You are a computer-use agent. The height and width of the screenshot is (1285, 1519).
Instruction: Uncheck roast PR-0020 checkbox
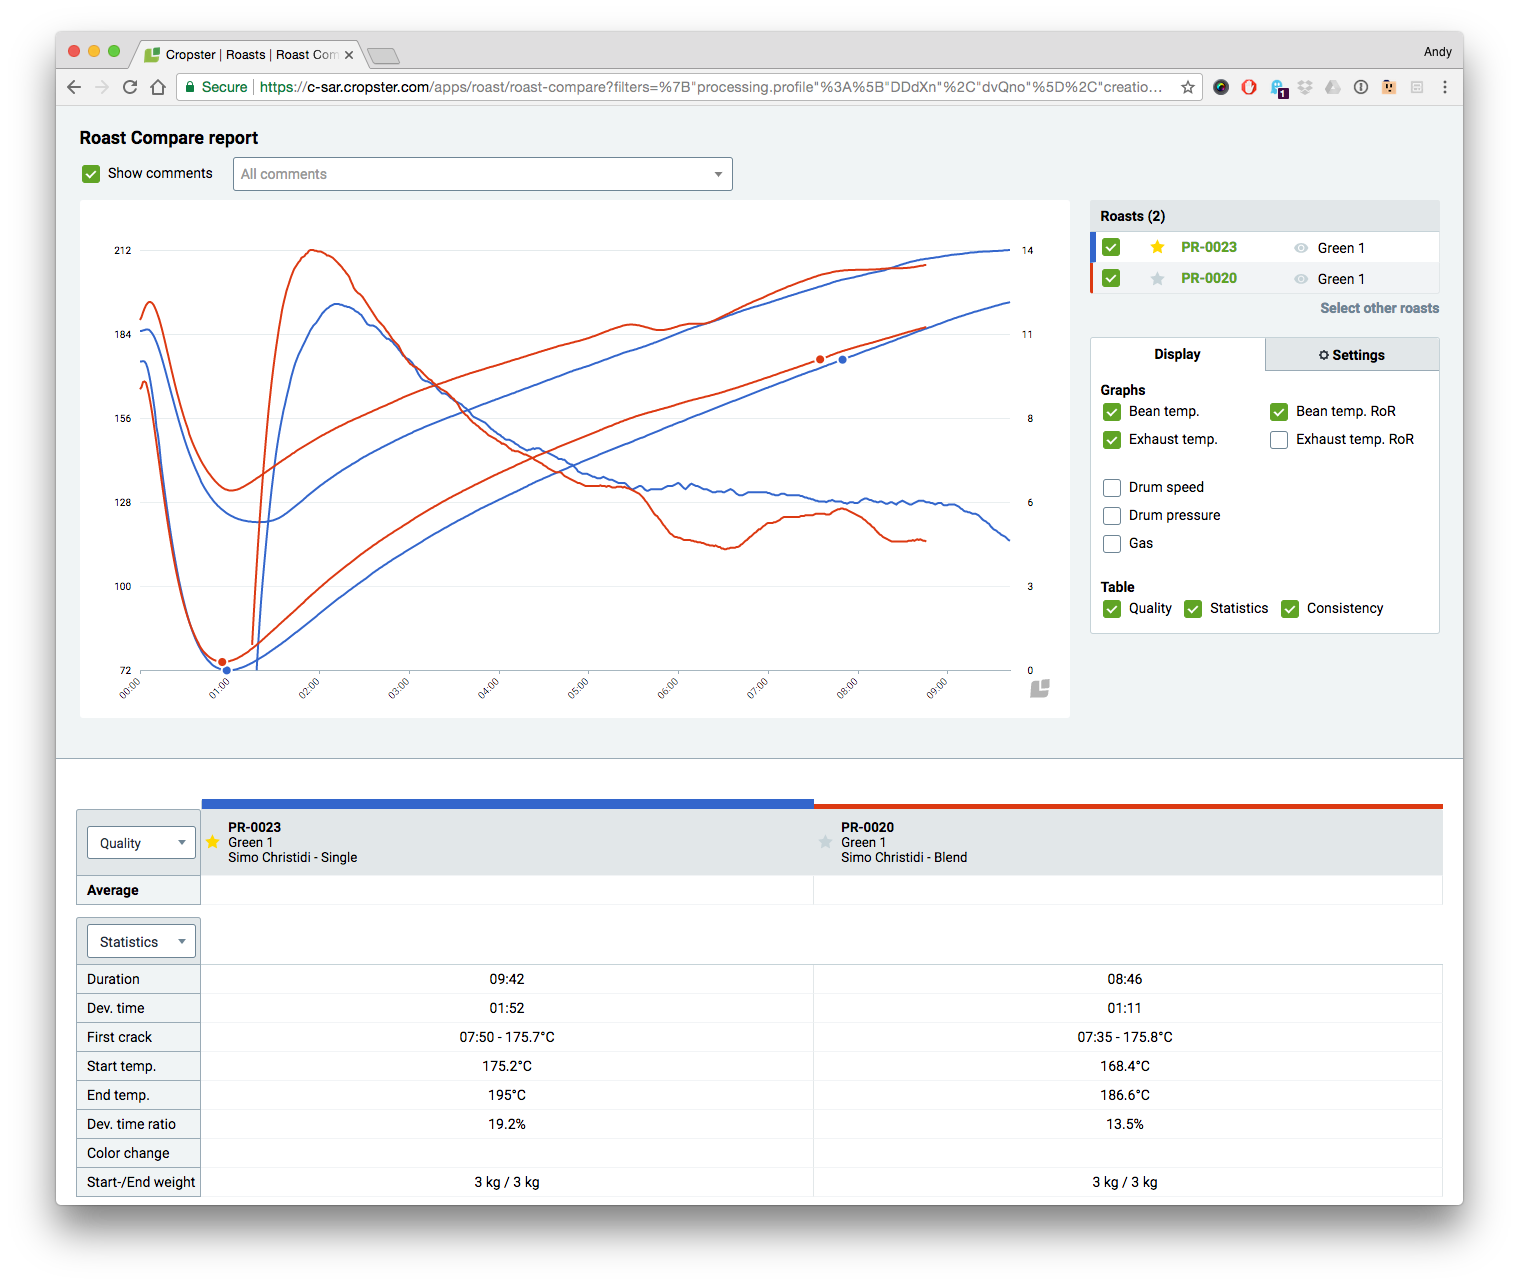click(1111, 278)
